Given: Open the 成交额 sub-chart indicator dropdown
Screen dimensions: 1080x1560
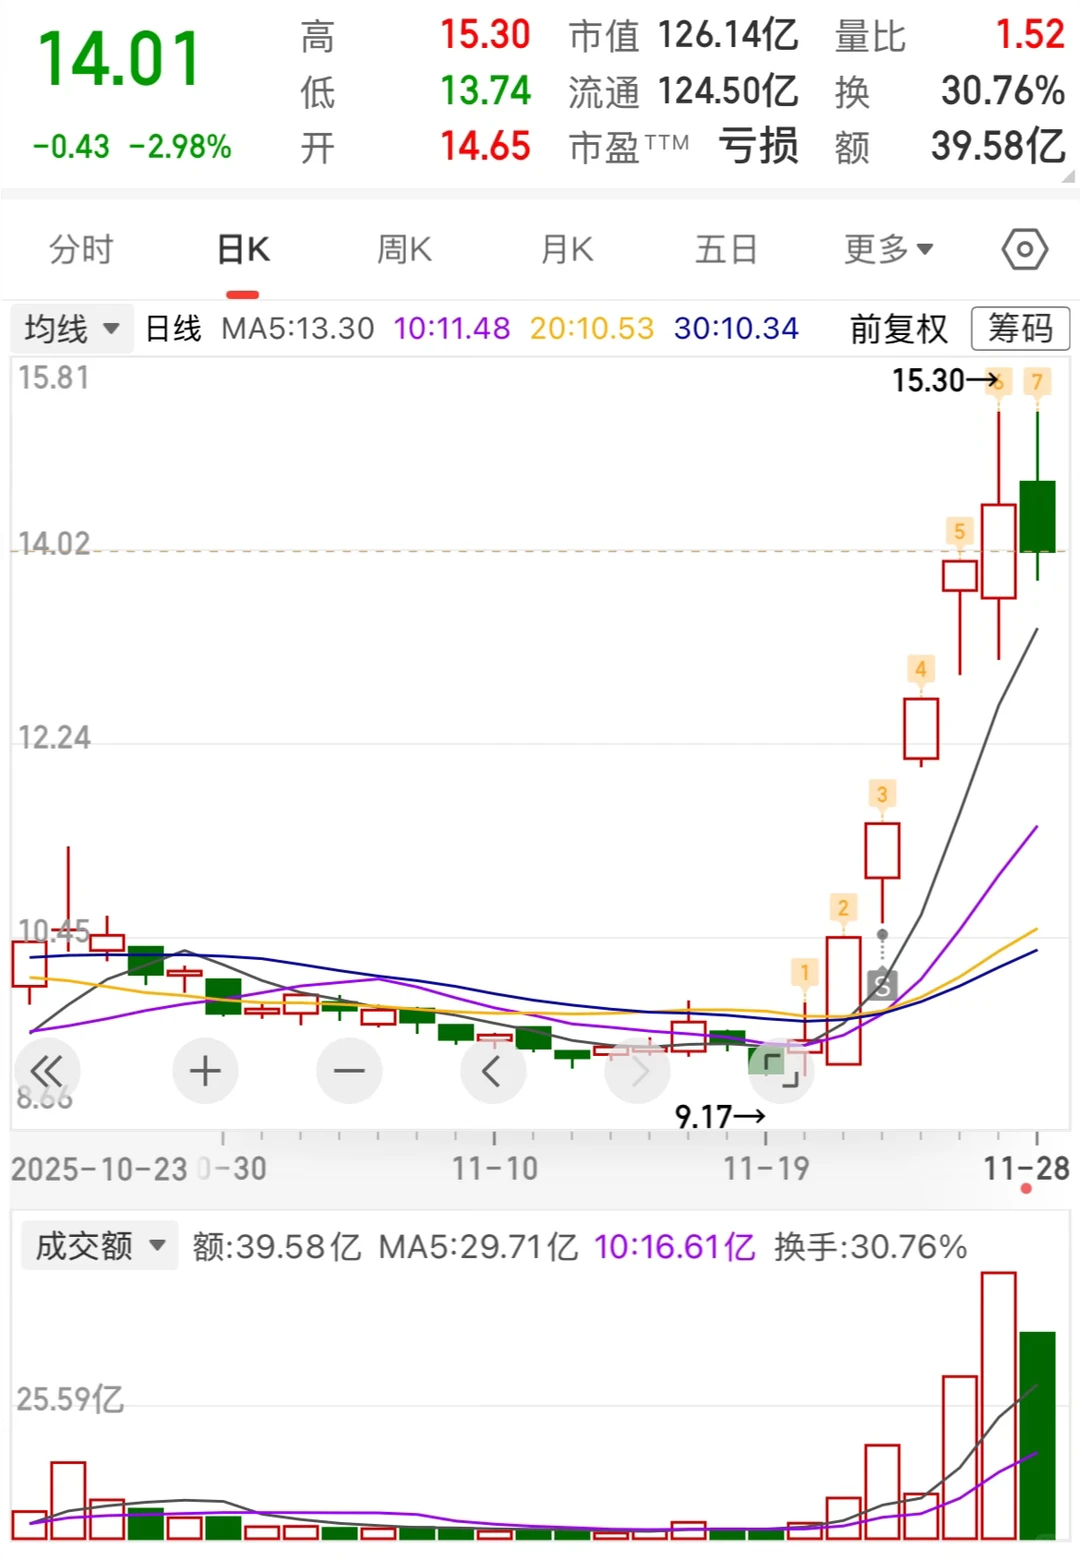Looking at the screenshot, I should tap(97, 1246).
